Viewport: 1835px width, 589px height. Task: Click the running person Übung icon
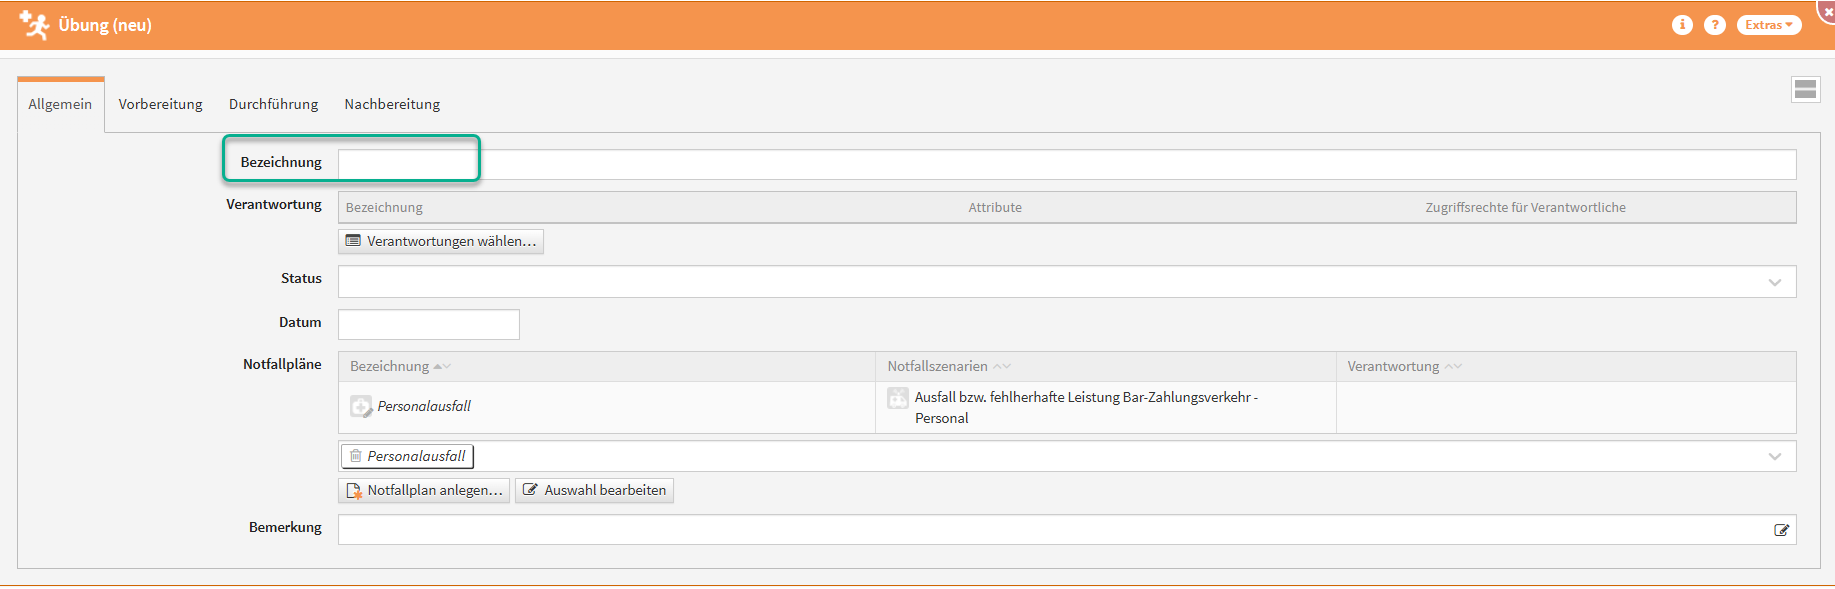[x=34, y=25]
